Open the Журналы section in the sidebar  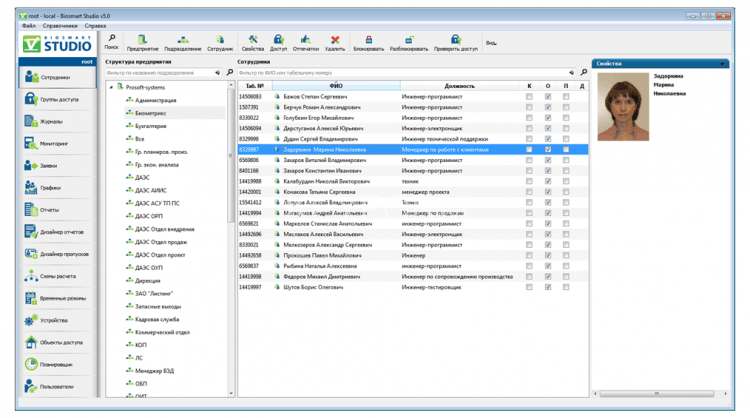point(51,122)
